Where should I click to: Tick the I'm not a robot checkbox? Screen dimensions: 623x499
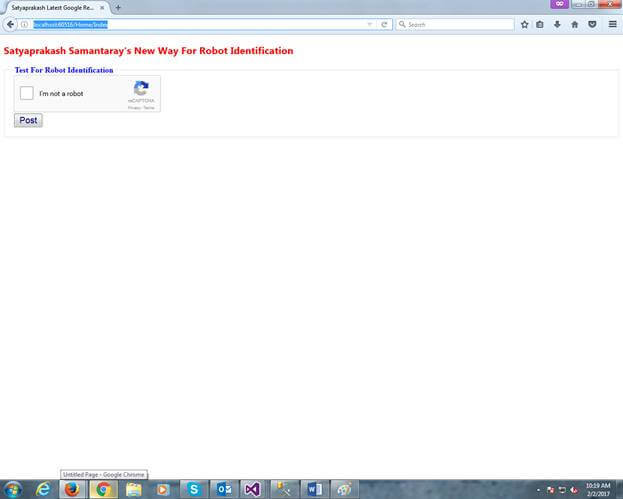[27, 93]
